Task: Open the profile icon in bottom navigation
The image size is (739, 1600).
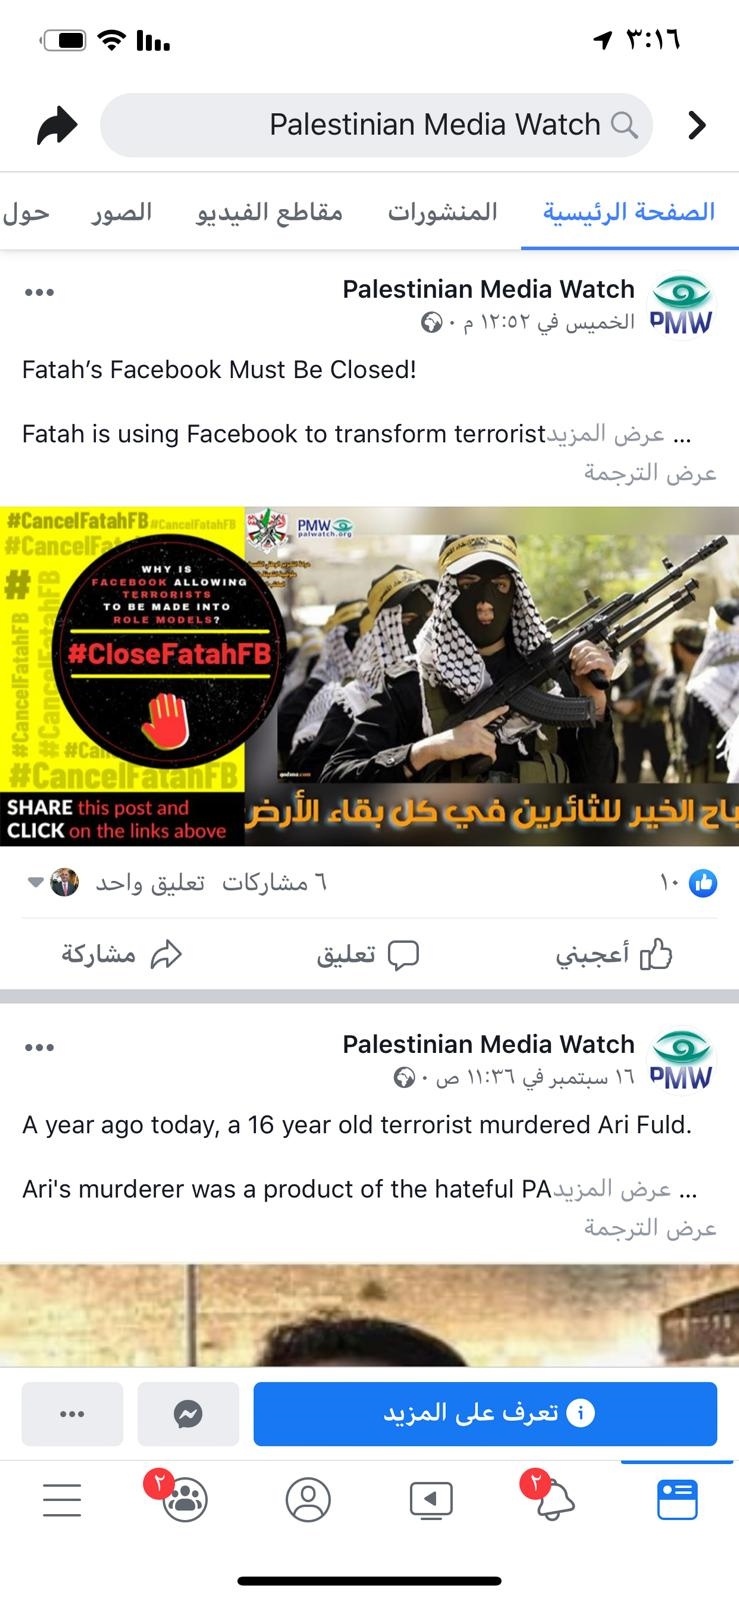Action: pyautogui.click(x=308, y=1500)
